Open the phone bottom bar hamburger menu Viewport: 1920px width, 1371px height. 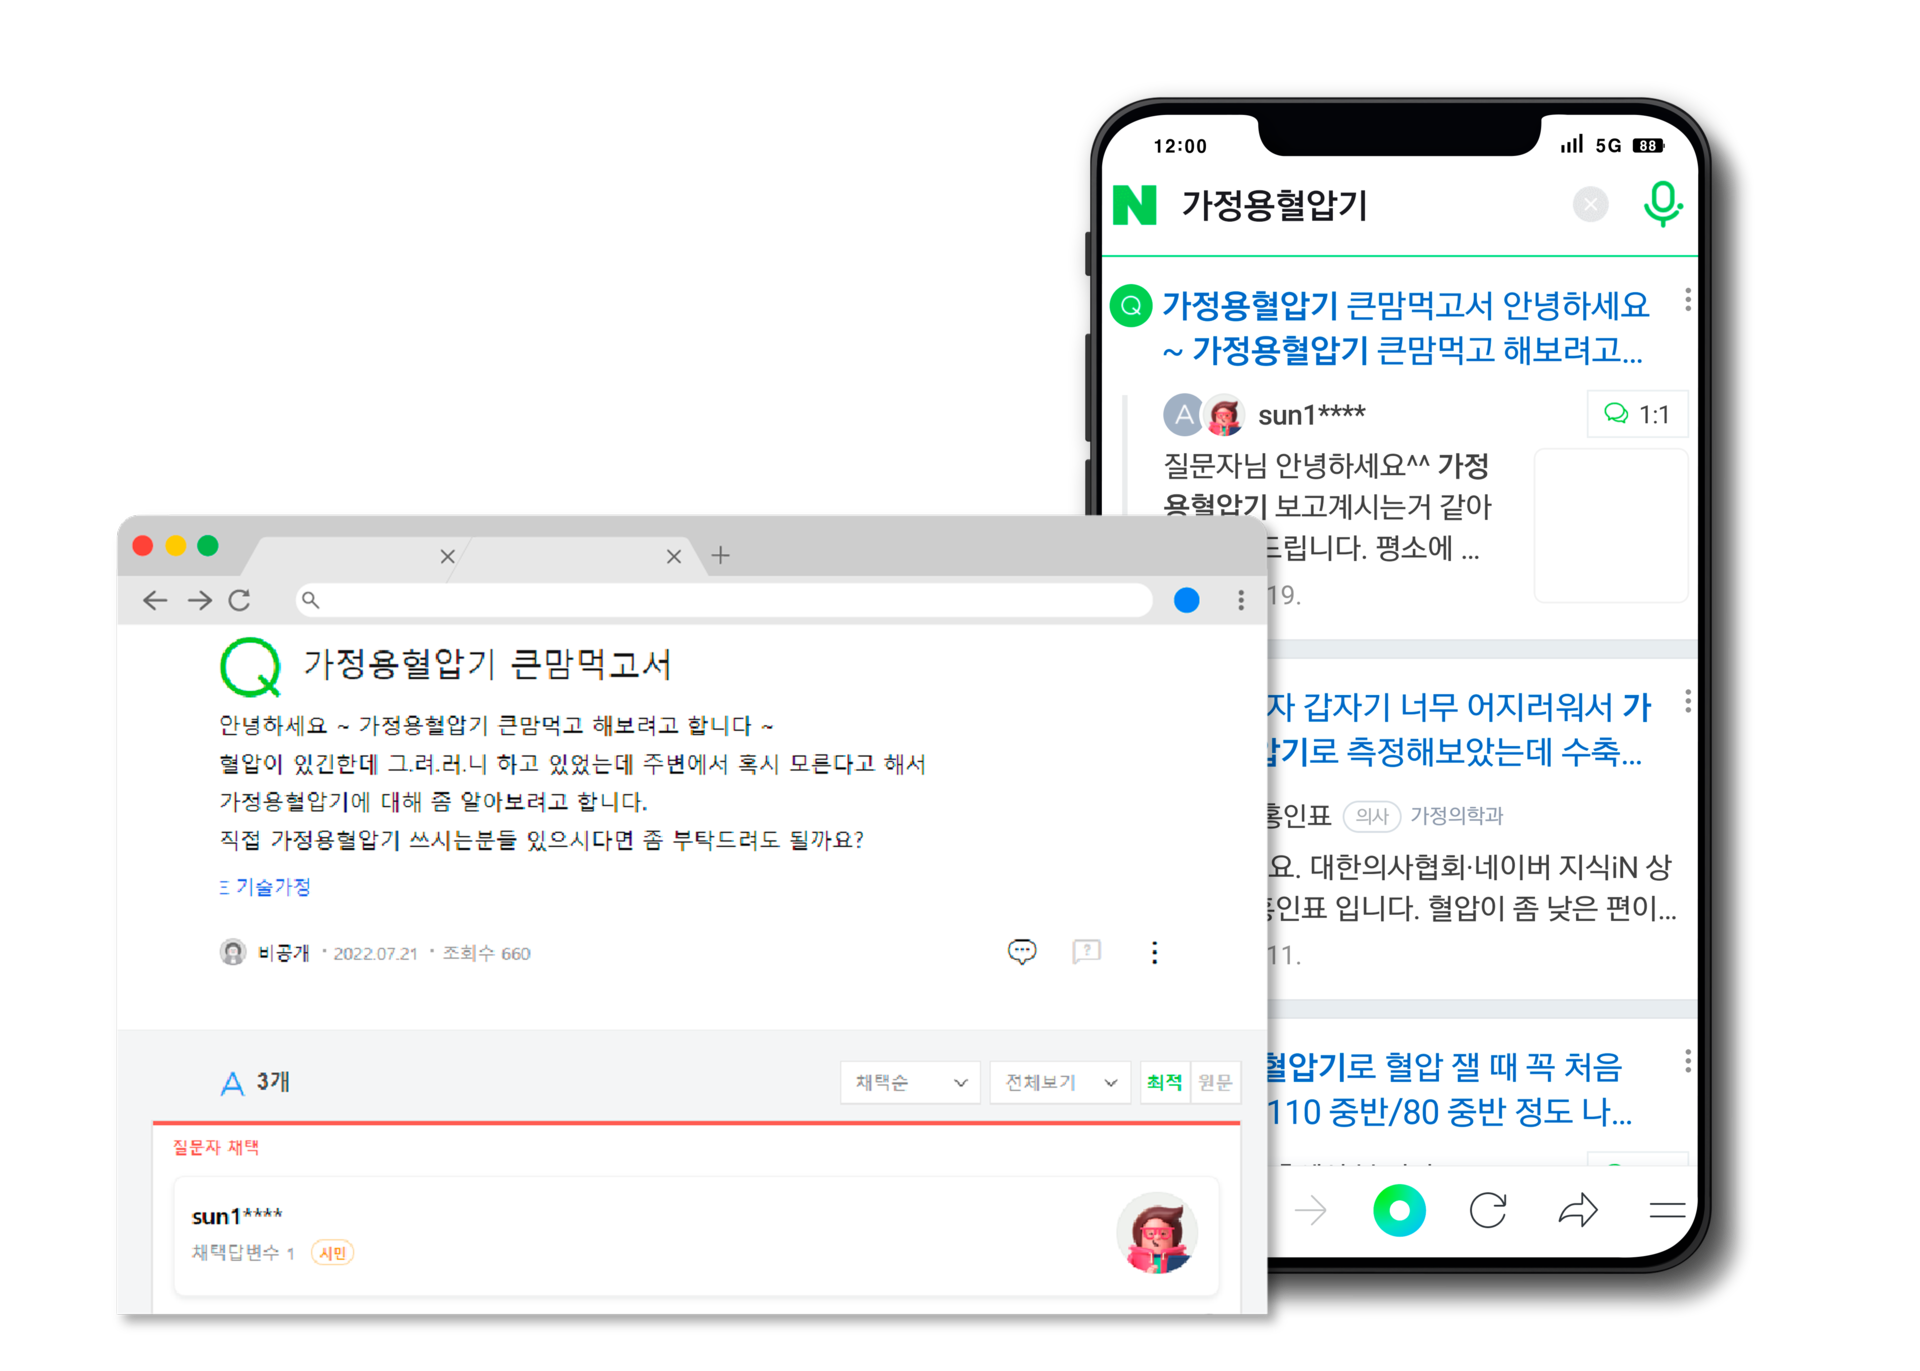[1667, 1211]
